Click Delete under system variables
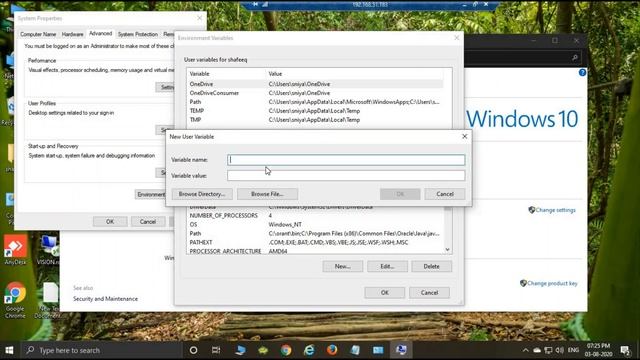The width and height of the screenshot is (640, 360). click(x=431, y=266)
